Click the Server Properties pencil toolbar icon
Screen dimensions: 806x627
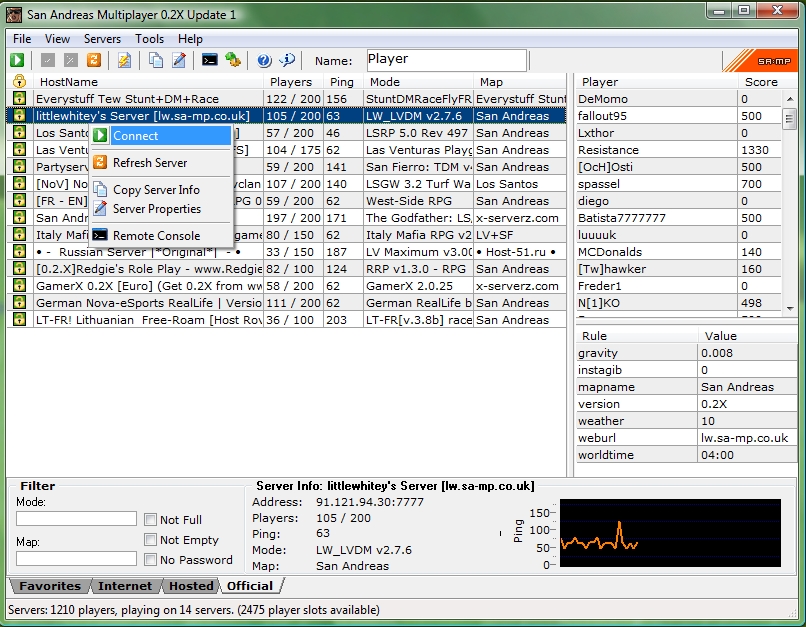click(x=179, y=61)
